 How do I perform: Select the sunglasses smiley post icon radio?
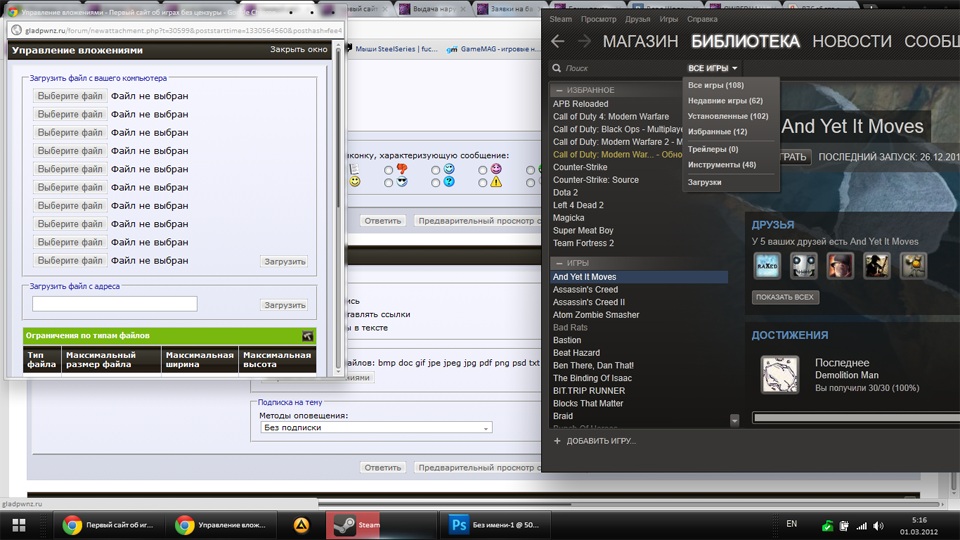click(388, 182)
